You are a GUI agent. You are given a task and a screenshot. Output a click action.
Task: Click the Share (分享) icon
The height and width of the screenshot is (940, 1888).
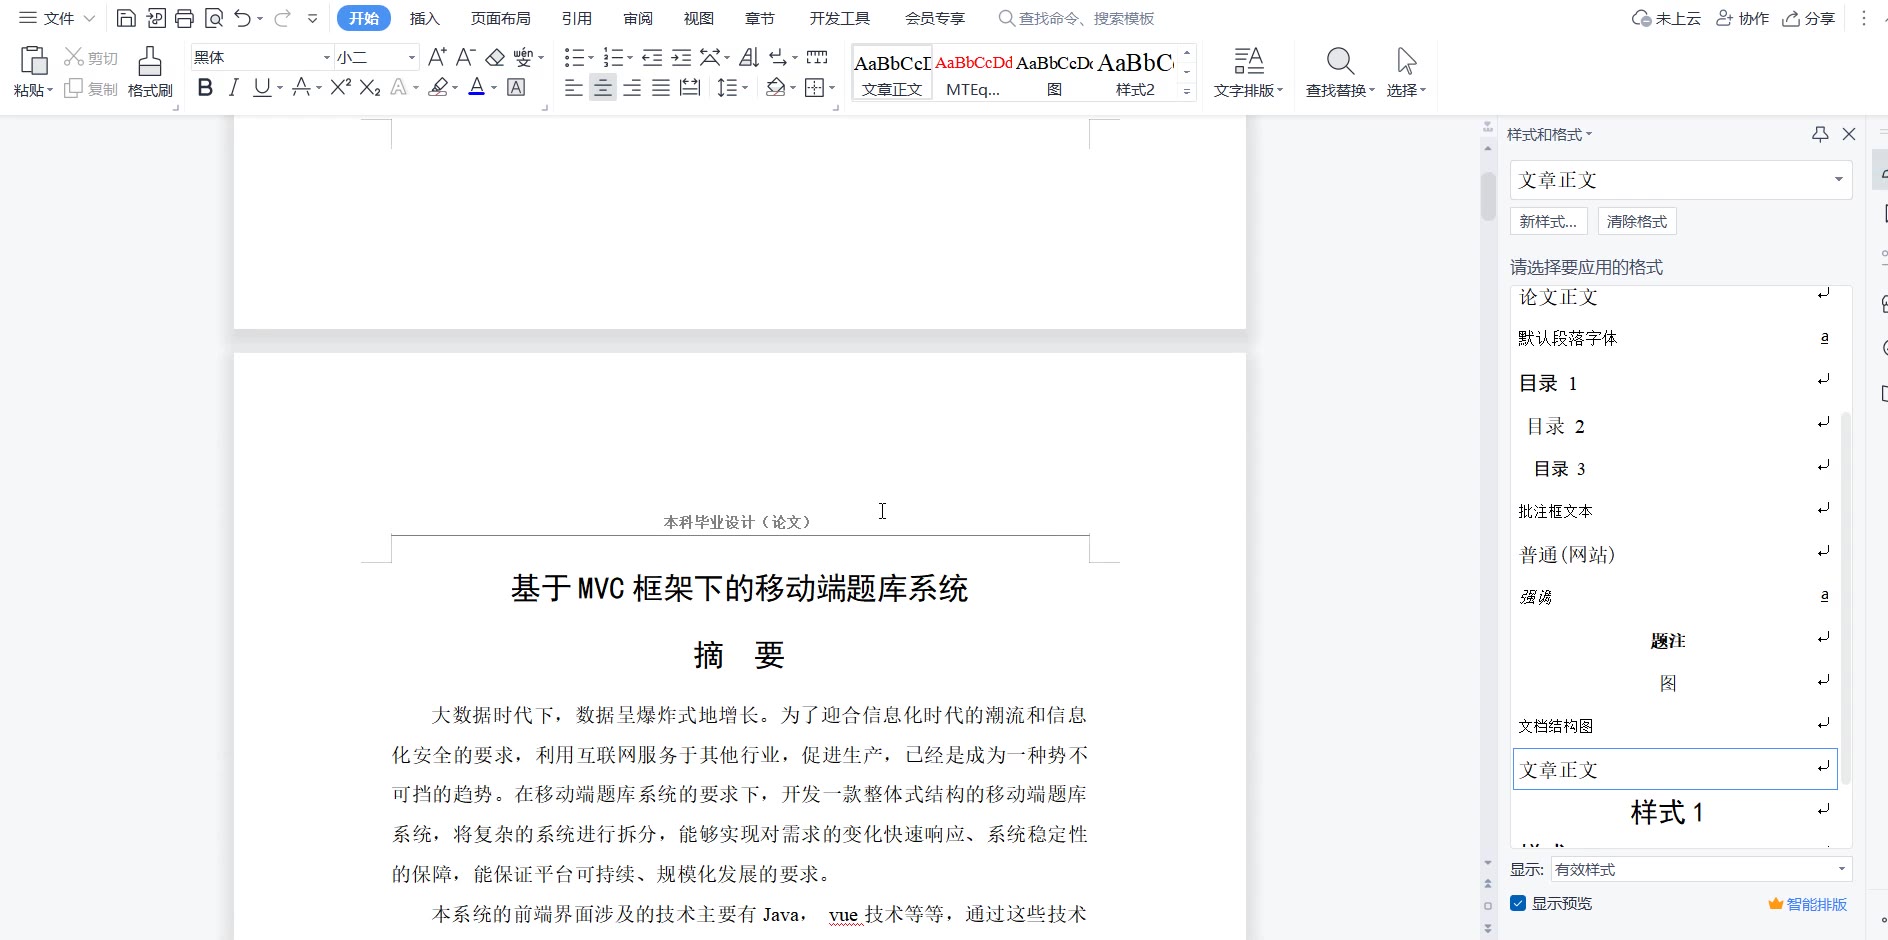click(1809, 18)
